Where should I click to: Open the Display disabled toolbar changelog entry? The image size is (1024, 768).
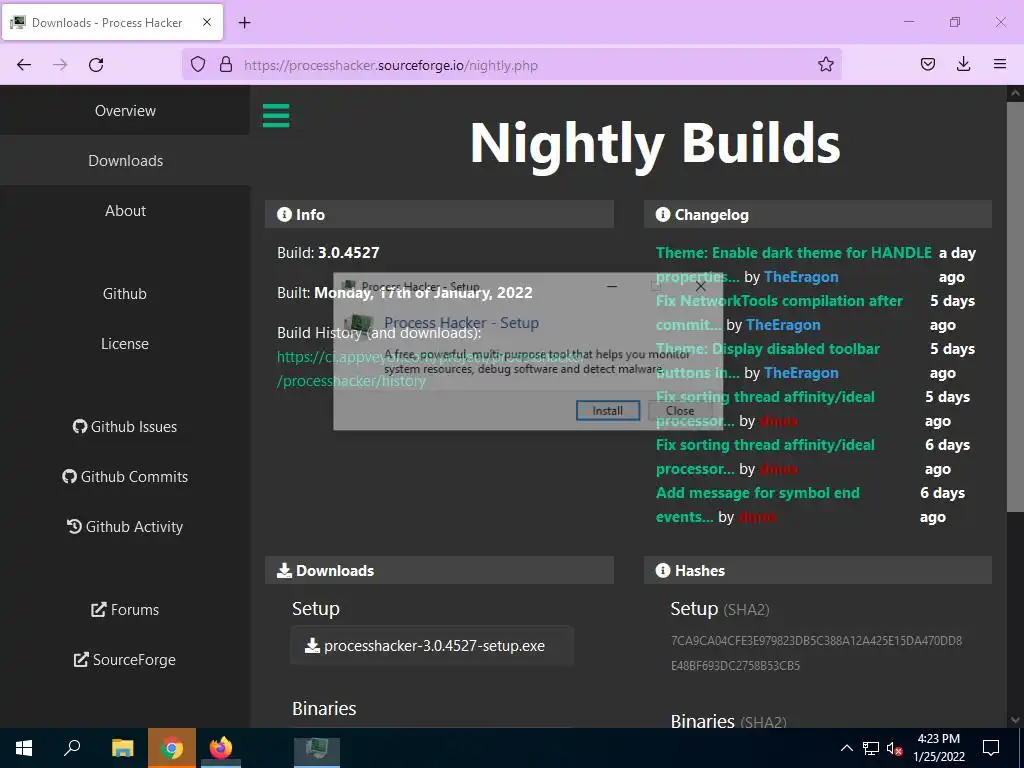coord(767,360)
